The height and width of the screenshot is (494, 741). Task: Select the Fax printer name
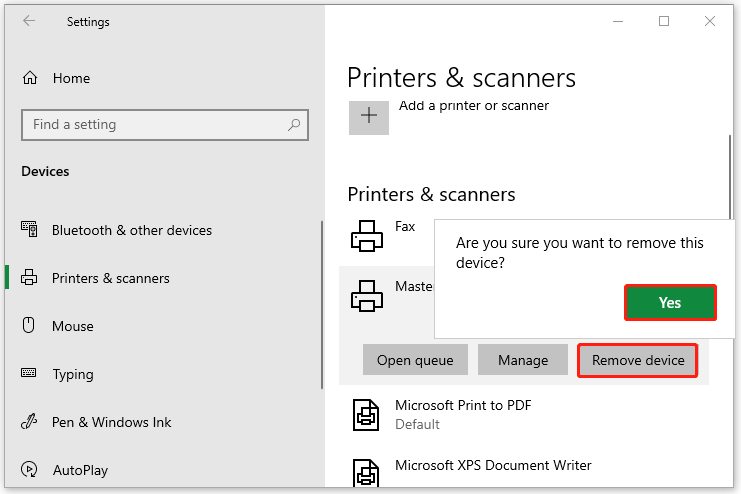tap(405, 226)
